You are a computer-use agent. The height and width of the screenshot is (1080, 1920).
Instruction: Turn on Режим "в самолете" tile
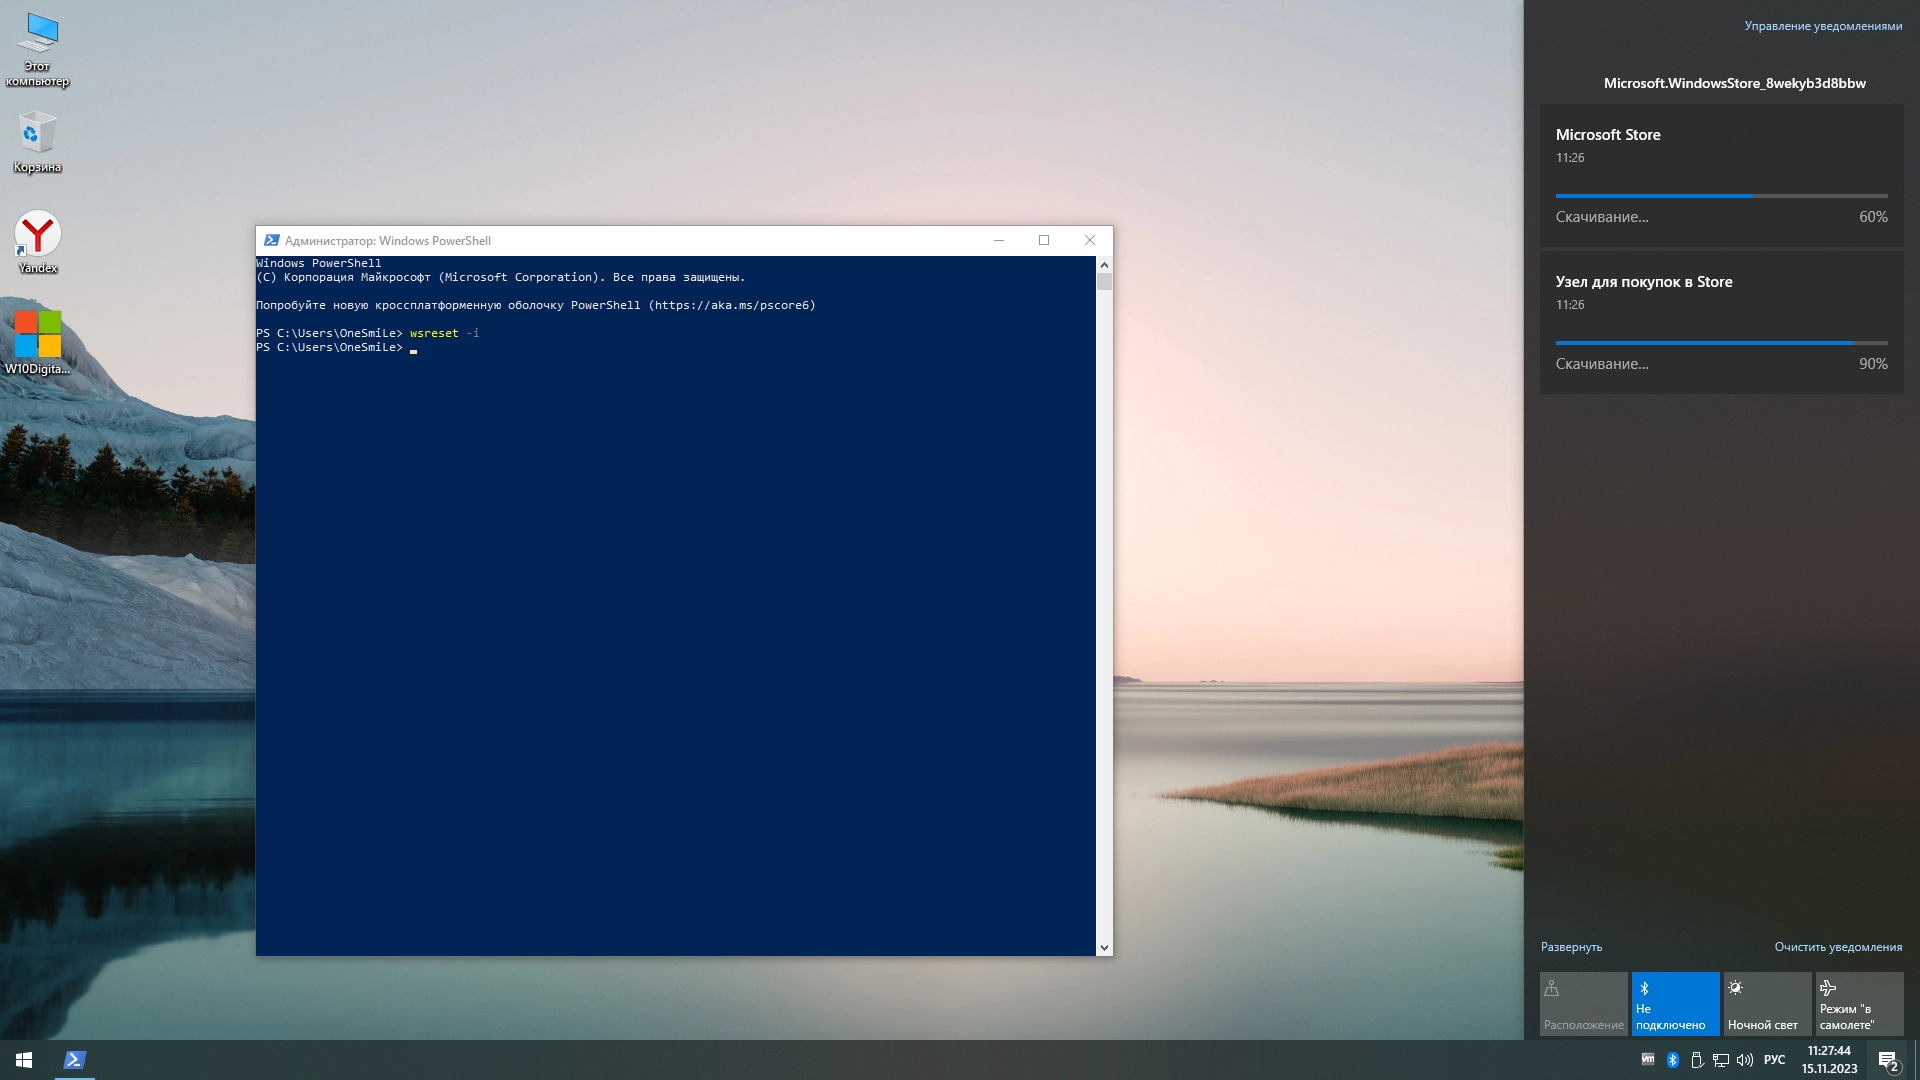click(x=1859, y=1003)
